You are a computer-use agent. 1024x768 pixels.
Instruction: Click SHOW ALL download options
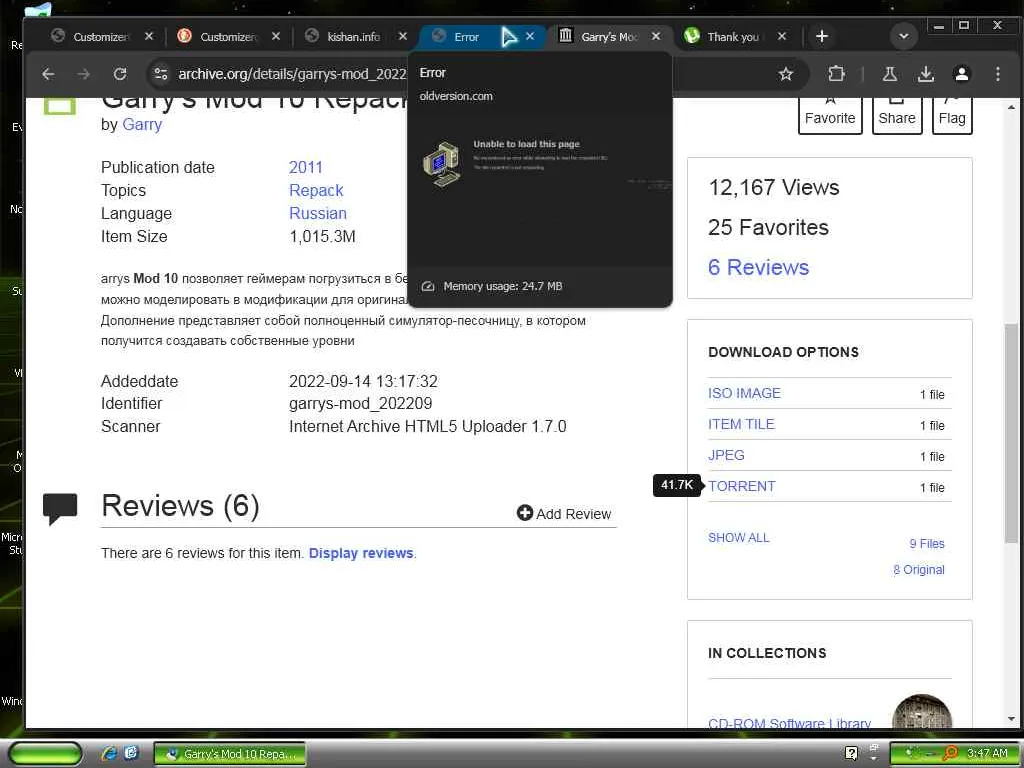pos(739,537)
